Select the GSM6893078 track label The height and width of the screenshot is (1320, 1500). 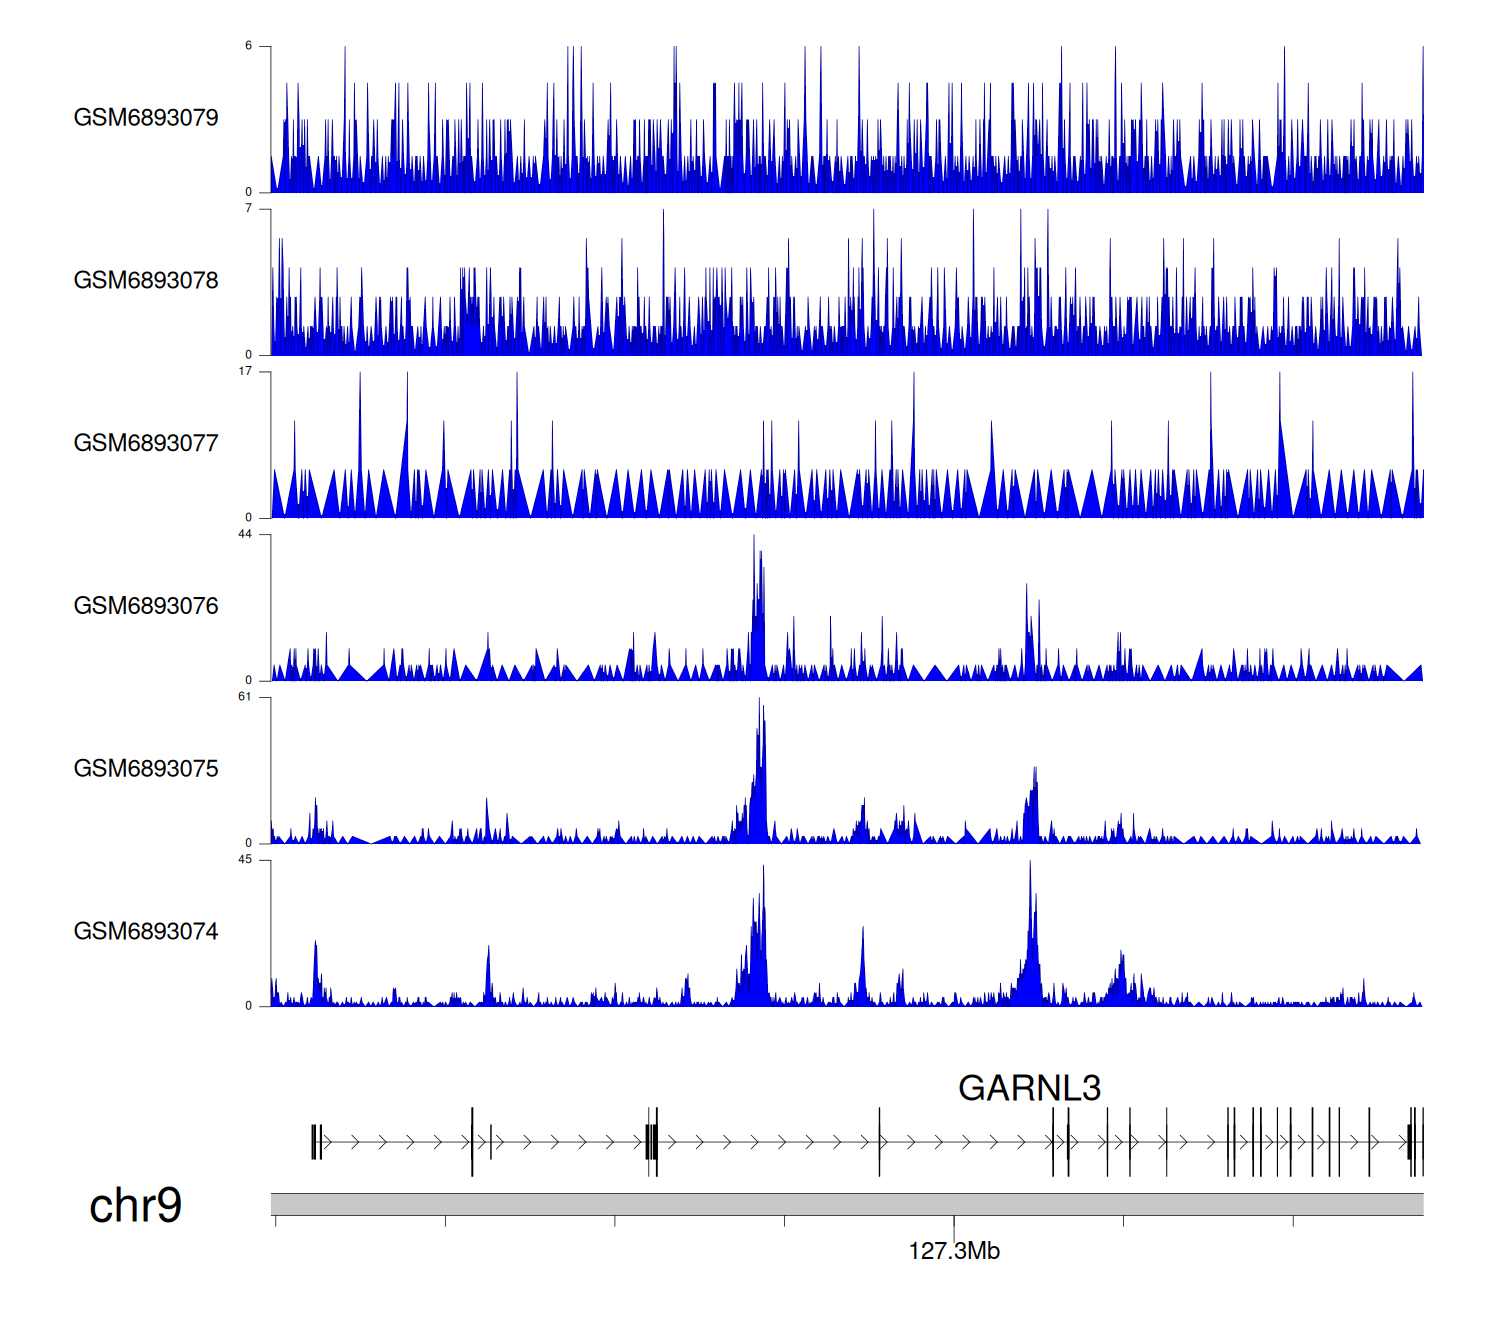pos(146,281)
